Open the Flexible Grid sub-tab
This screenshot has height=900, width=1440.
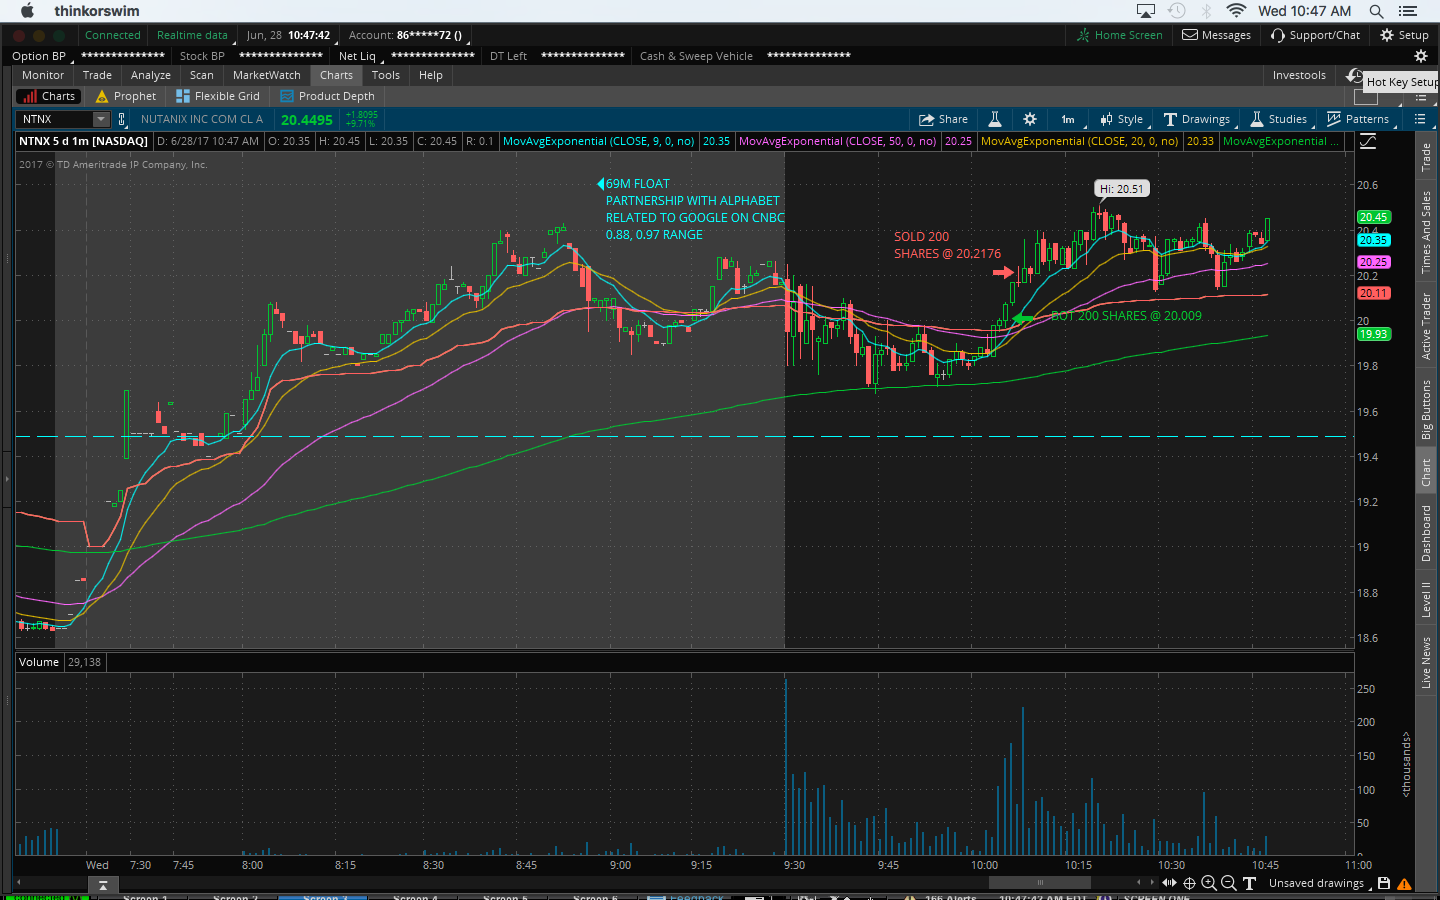pos(218,96)
